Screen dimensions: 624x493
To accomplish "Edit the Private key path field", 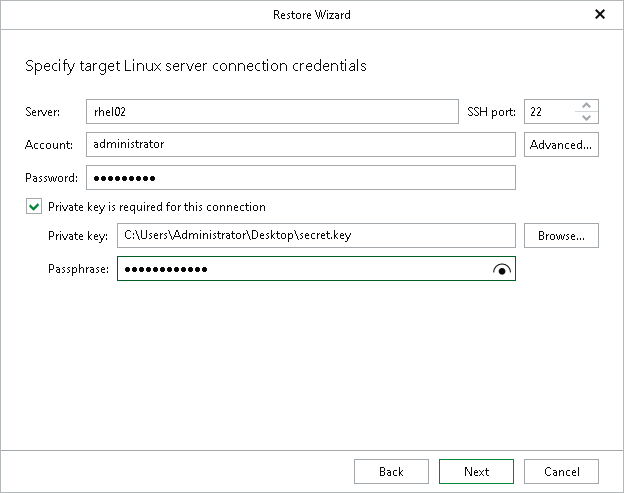I will point(316,236).
